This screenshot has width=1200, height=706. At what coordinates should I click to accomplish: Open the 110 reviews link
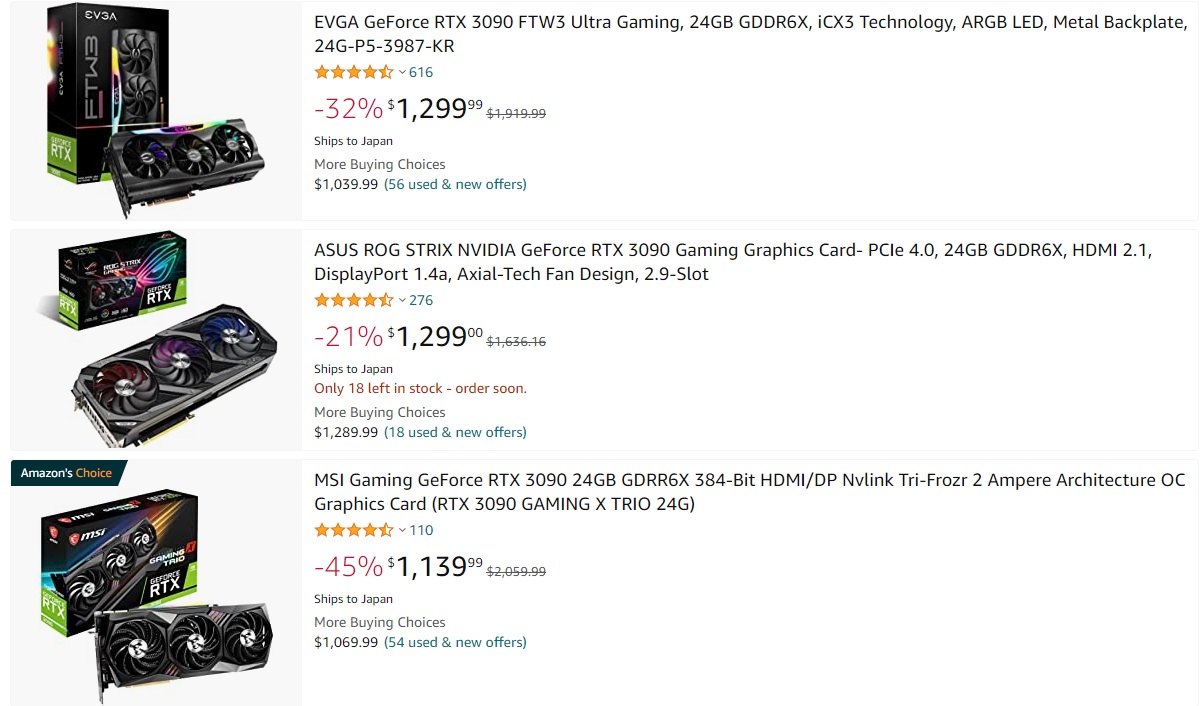(421, 530)
